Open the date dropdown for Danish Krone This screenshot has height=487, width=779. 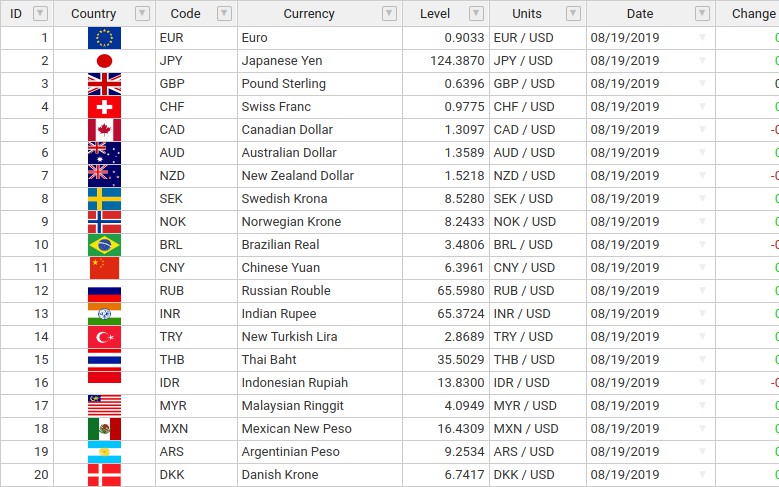tap(702, 475)
